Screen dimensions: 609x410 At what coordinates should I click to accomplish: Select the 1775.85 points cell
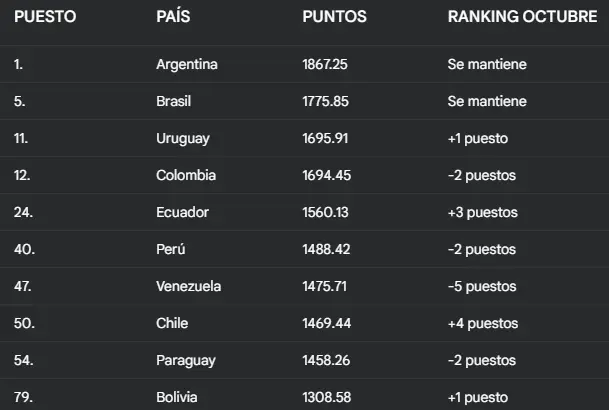325,102
